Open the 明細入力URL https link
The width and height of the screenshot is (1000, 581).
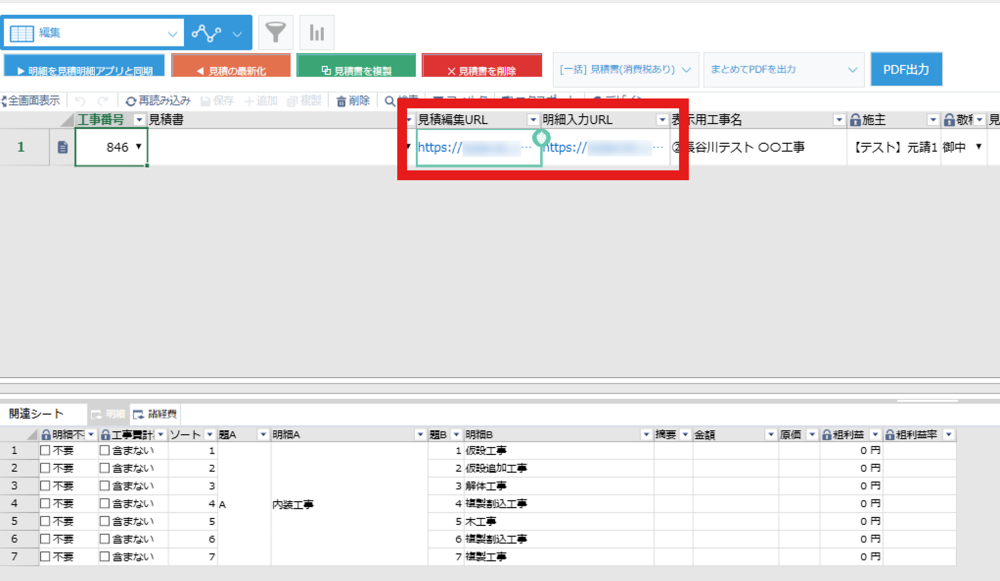click(x=603, y=147)
